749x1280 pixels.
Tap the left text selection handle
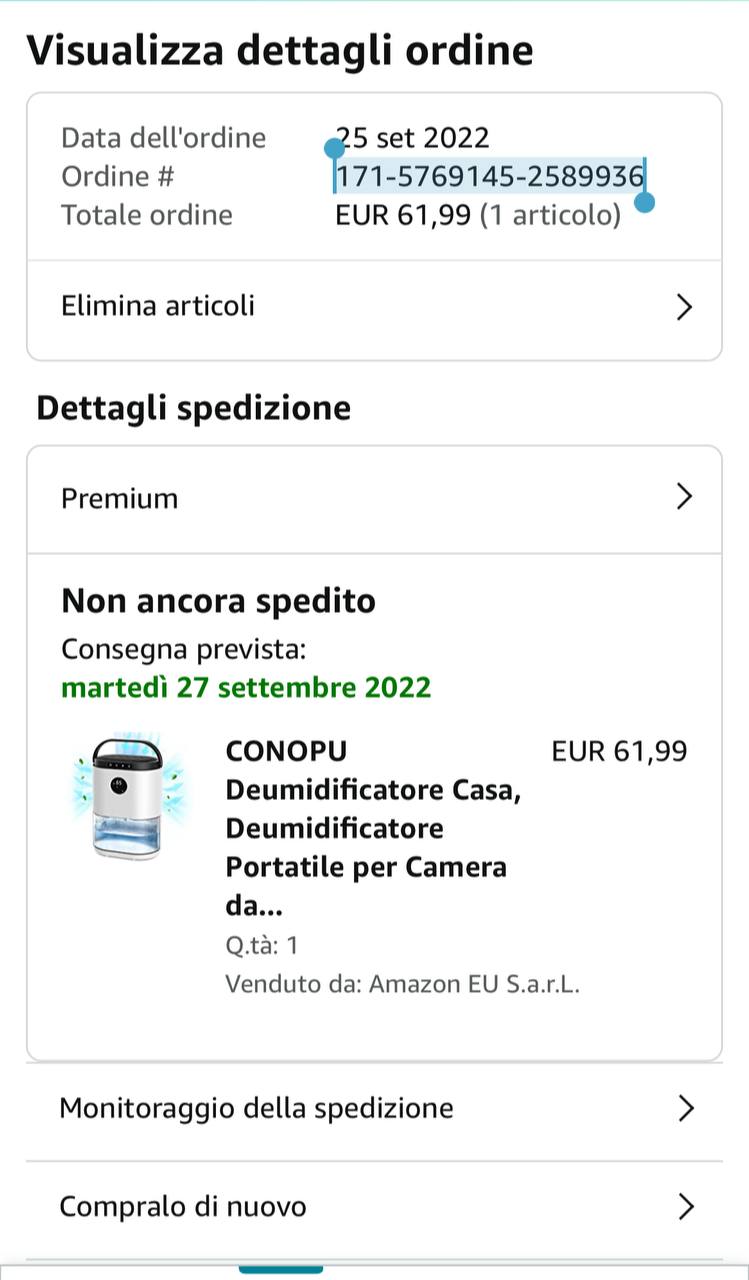click(x=334, y=150)
